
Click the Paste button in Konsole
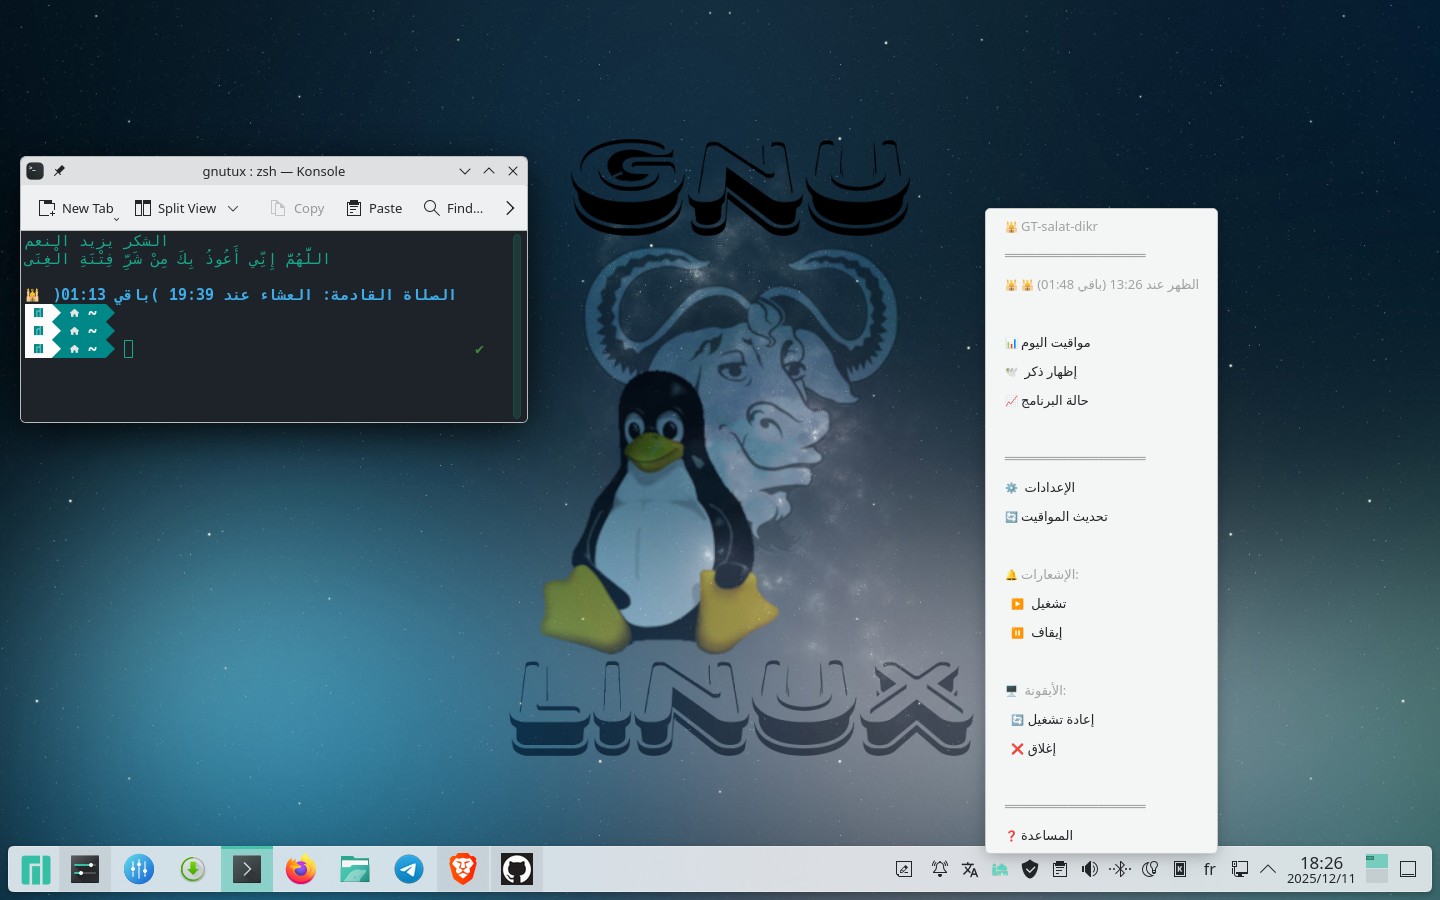click(374, 208)
